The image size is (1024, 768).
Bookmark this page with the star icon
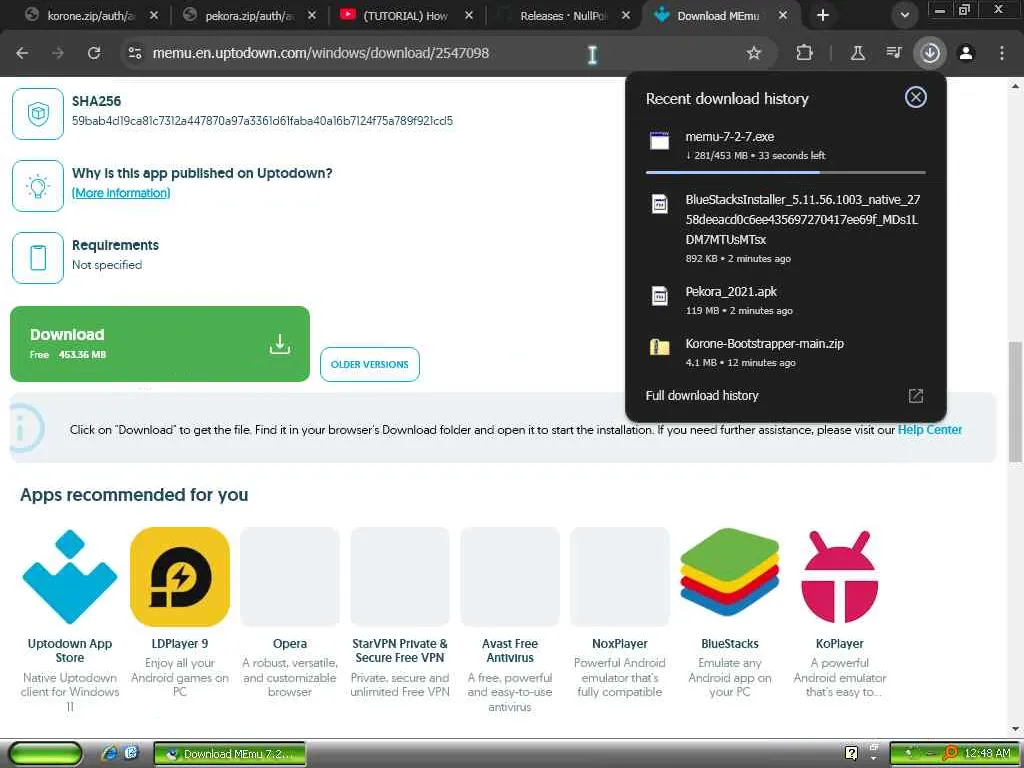754,54
